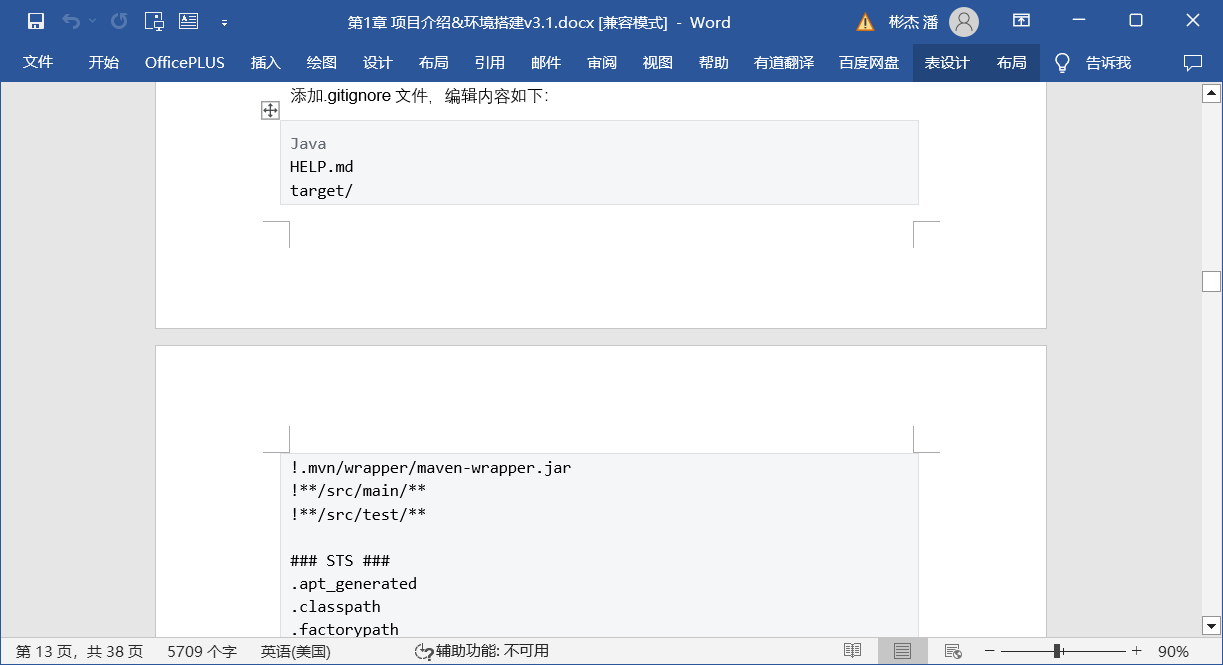Switch to Read Mode view icon
The width and height of the screenshot is (1223, 665).
click(x=852, y=651)
